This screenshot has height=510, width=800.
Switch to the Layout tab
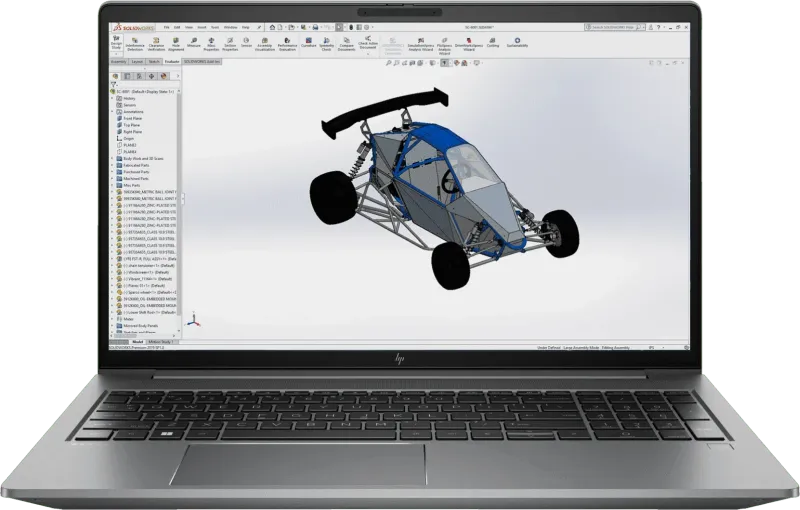pos(137,62)
